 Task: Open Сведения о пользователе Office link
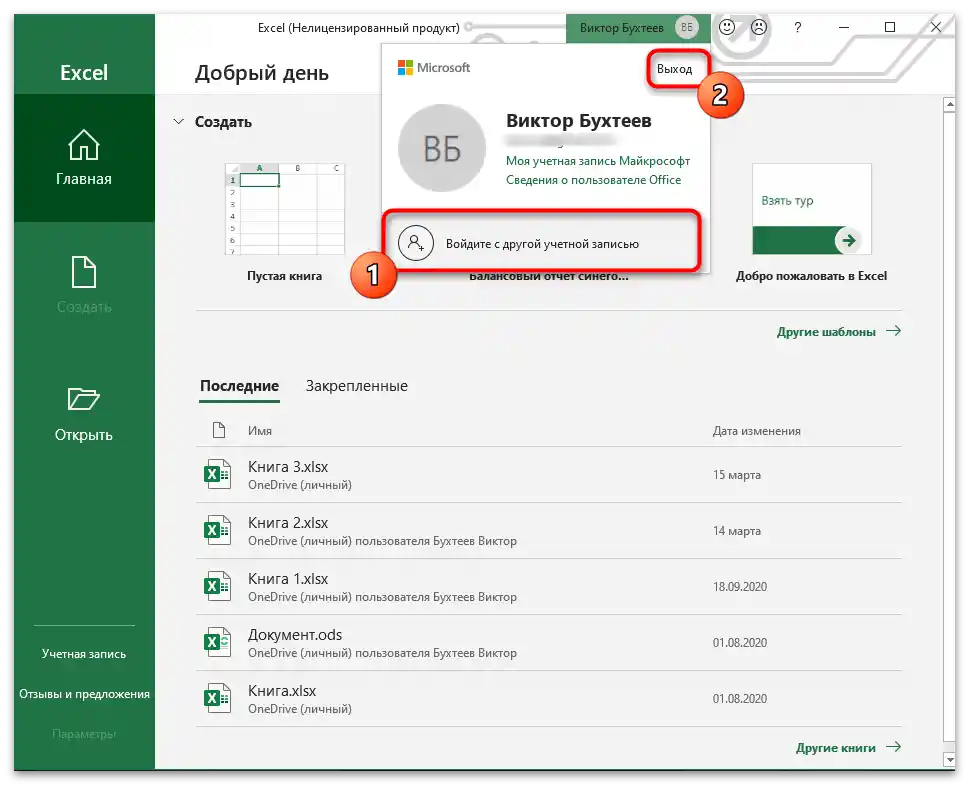(593, 180)
